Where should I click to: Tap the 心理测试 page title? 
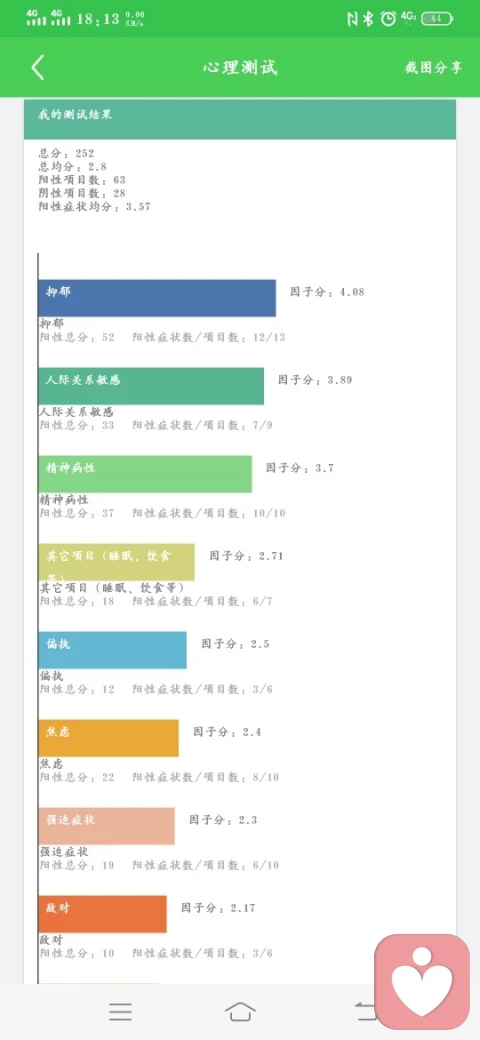[x=240, y=68]
